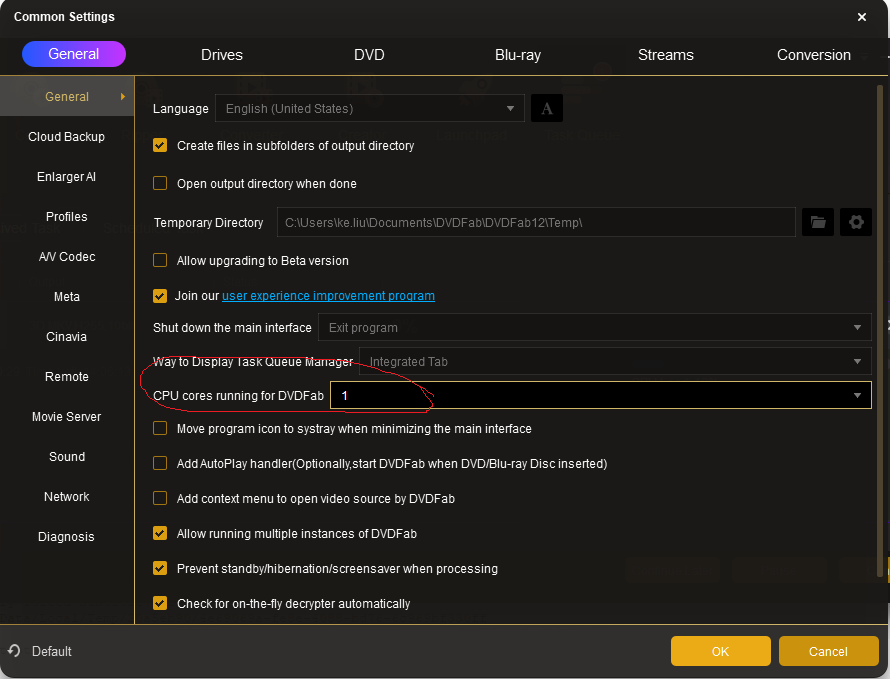Screen dimensions: 890x679
Task: Toggle Check for on-the-fly decrypter automatically
Action: [160, 603]
